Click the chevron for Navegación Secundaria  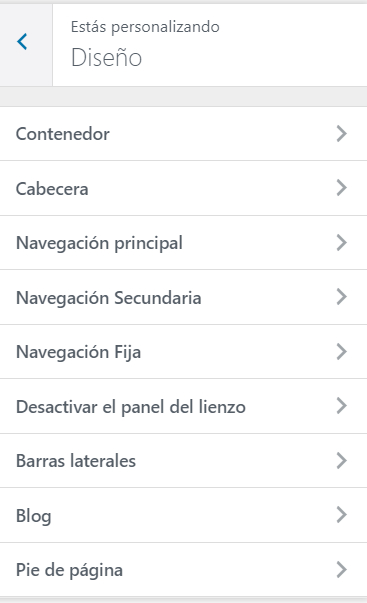pyautogui.click(x=342, y=297)
